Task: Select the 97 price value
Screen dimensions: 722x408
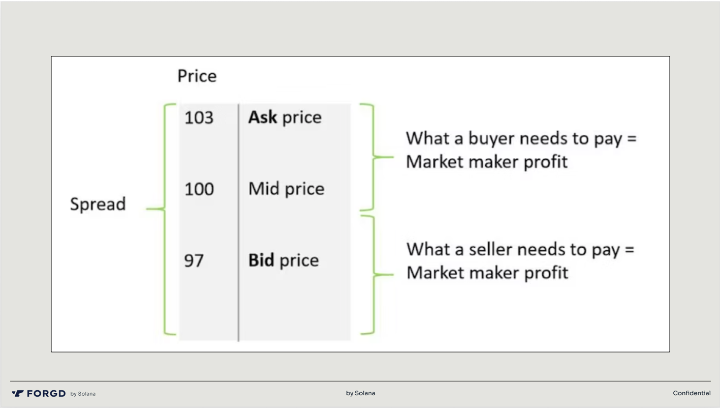Action: click(194, 260)
